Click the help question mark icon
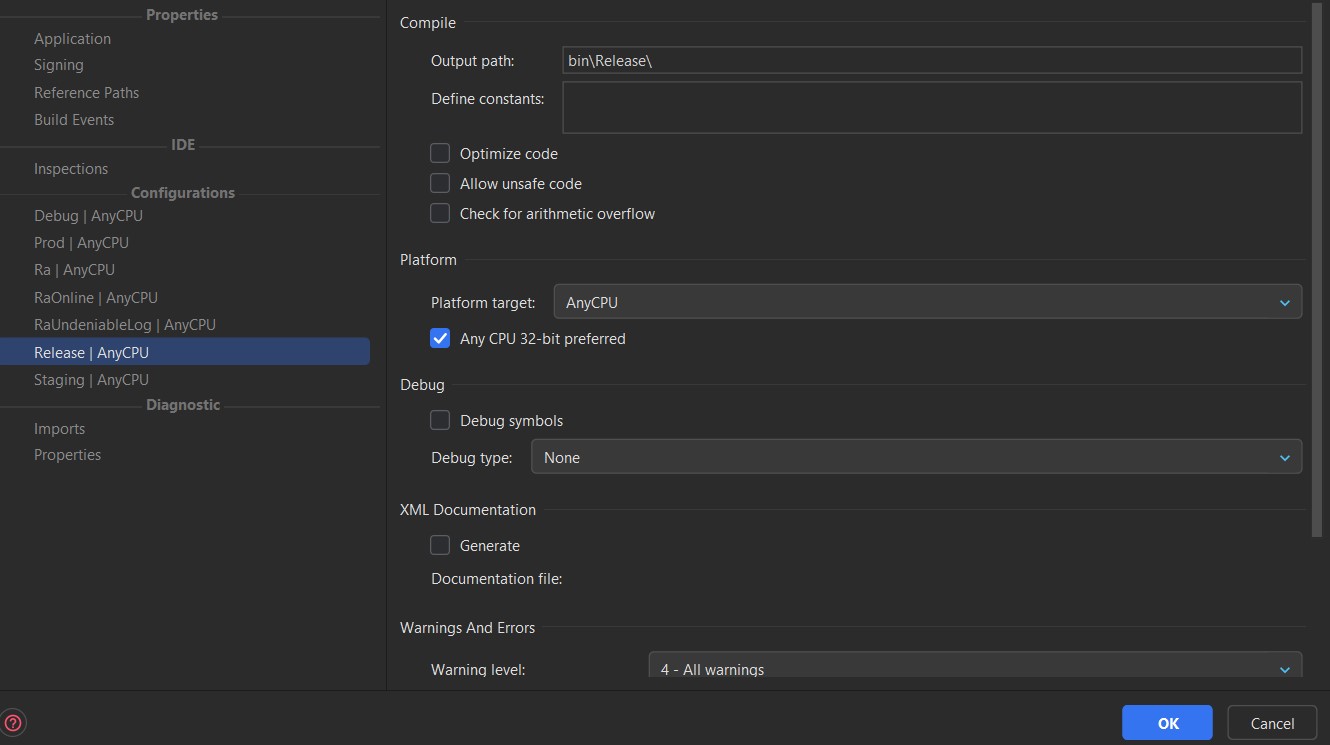 tap(14, 723)
